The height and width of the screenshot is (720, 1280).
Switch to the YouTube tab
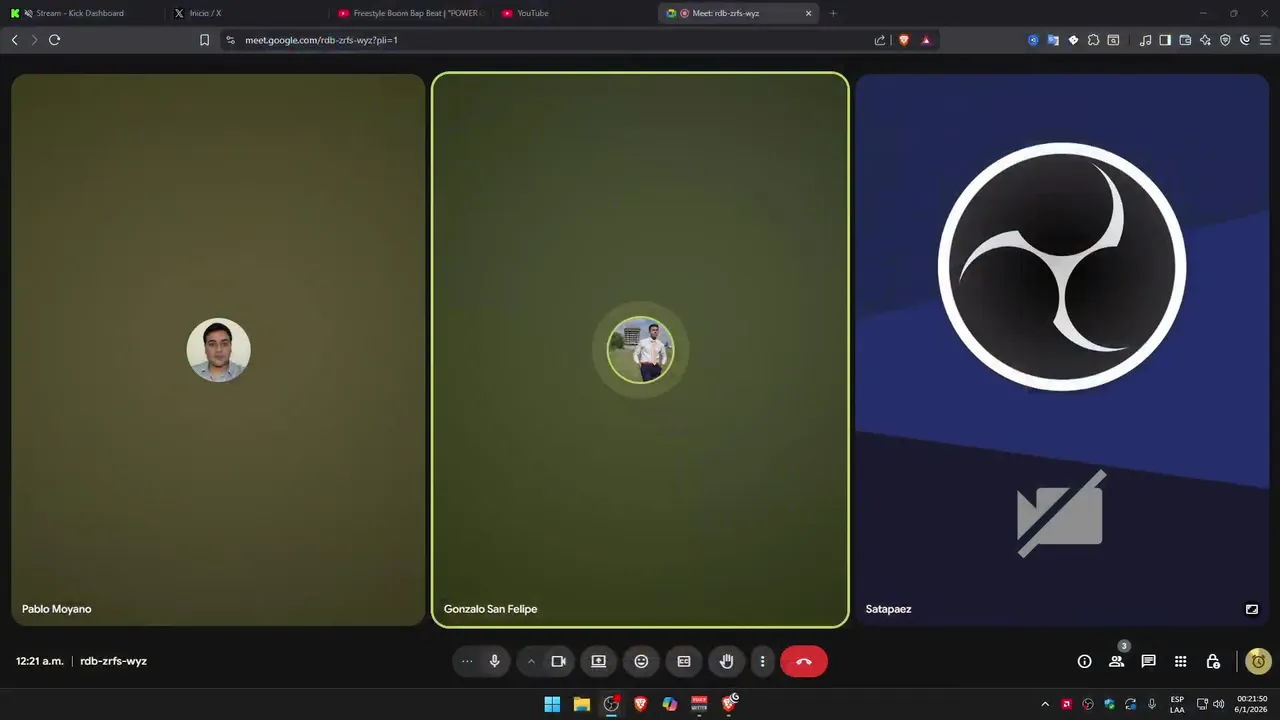coord(575,13)
